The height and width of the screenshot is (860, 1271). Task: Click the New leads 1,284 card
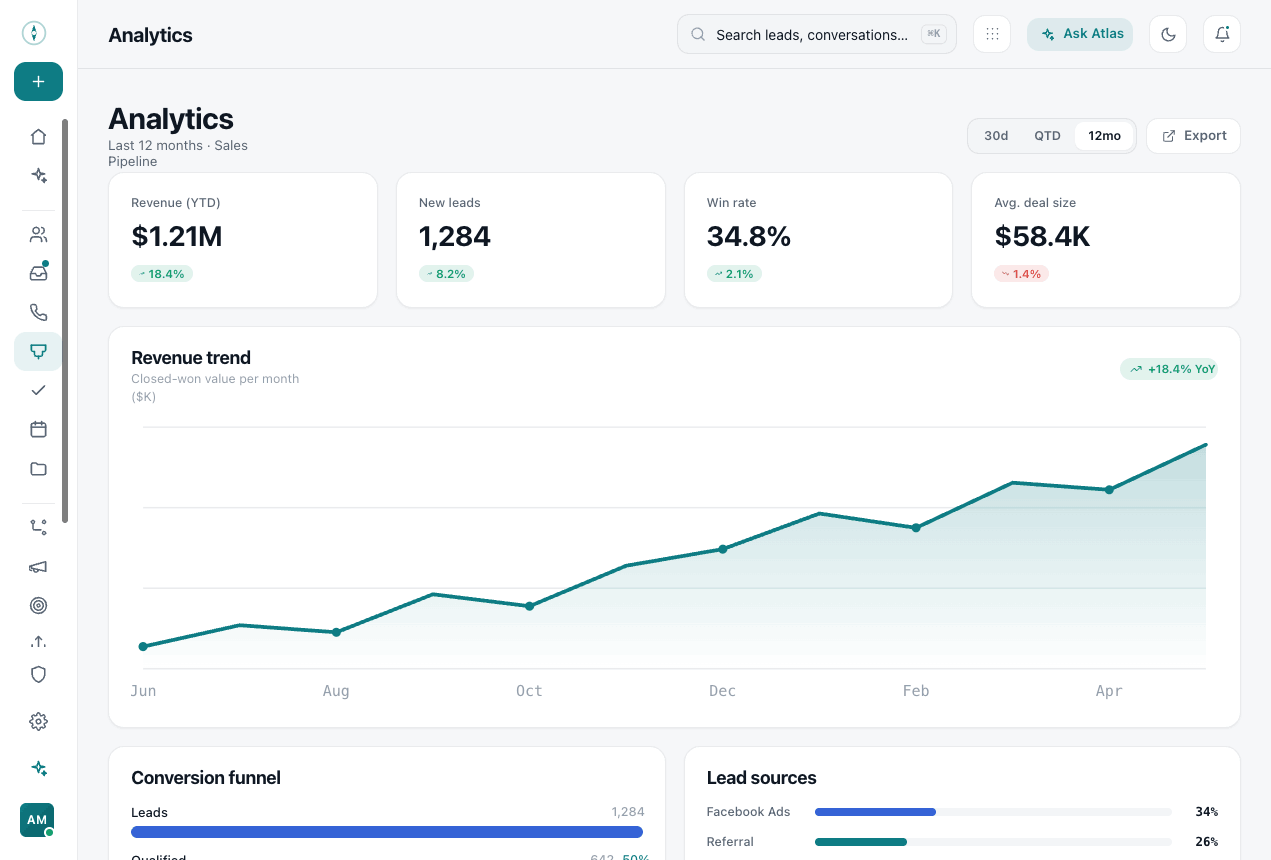point(531,240)
